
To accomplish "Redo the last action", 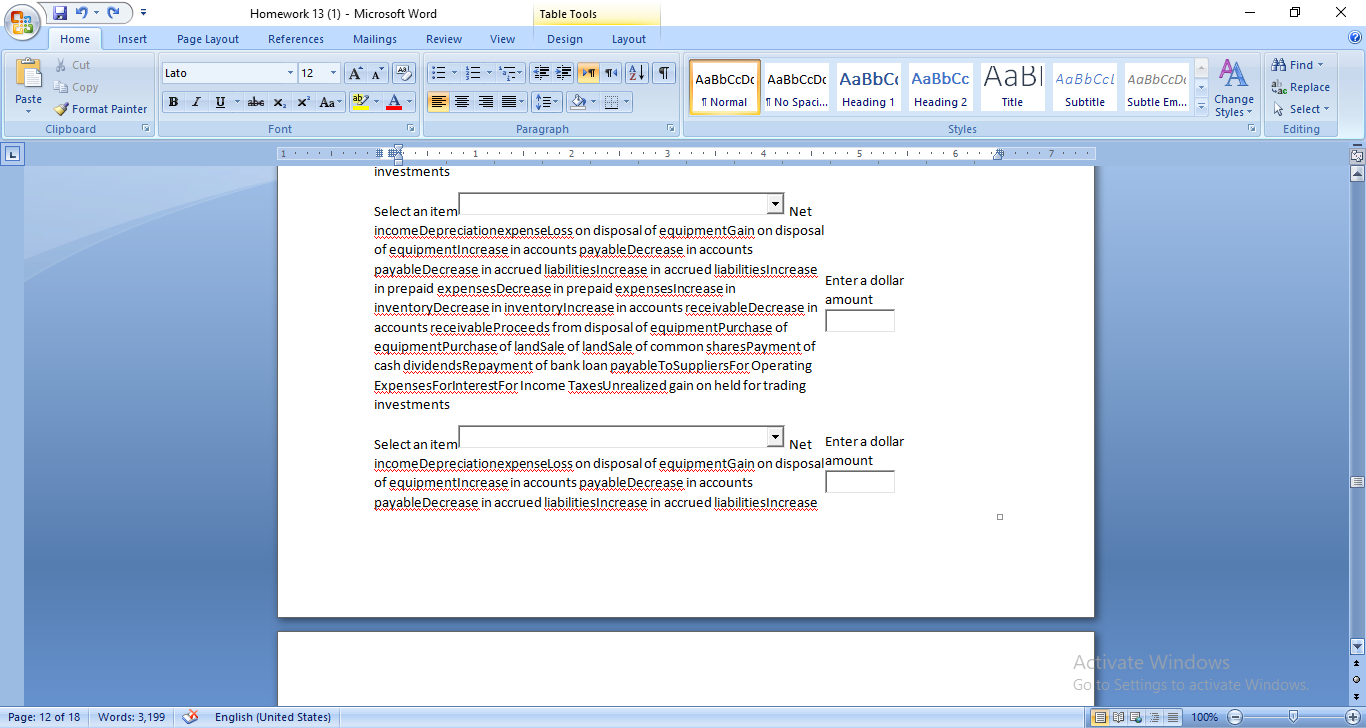I will tap(114, 14).
